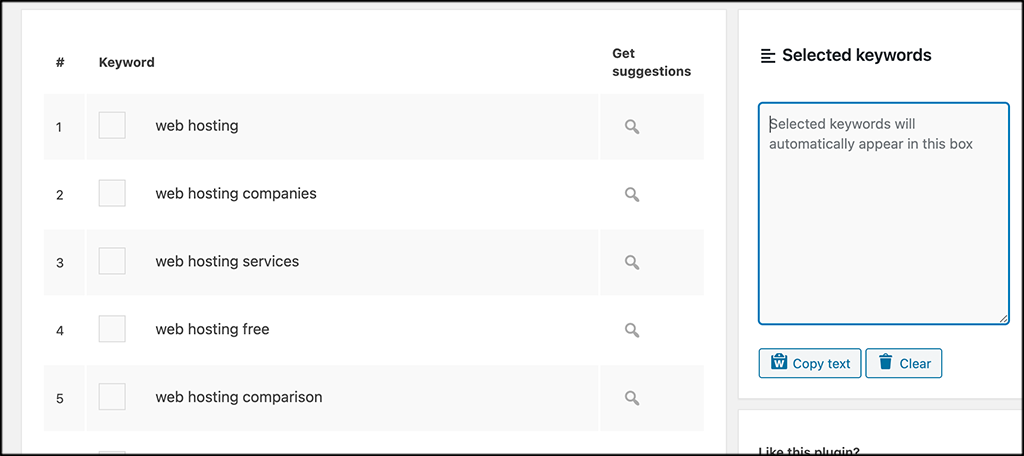Grab the text box resize handle
Screen dimensions: 1024x456
click(x=1003, y=318)
